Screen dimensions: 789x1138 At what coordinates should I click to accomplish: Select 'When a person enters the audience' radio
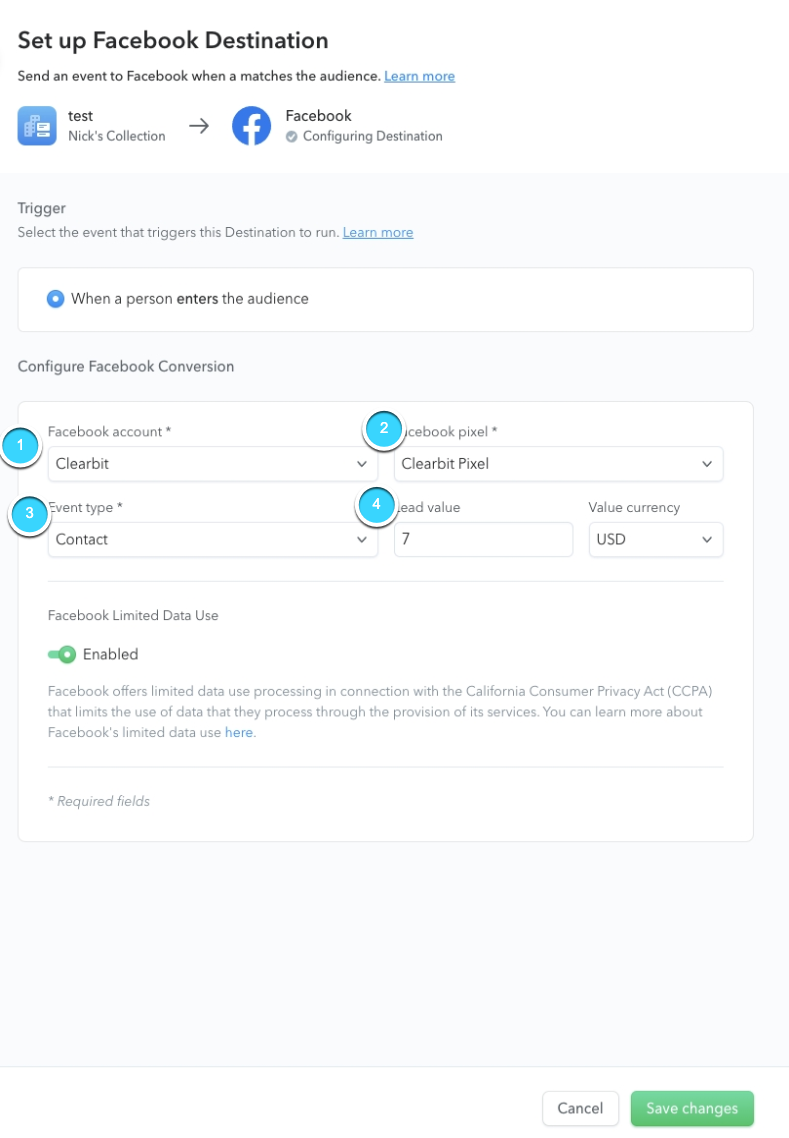click(55, 299)
